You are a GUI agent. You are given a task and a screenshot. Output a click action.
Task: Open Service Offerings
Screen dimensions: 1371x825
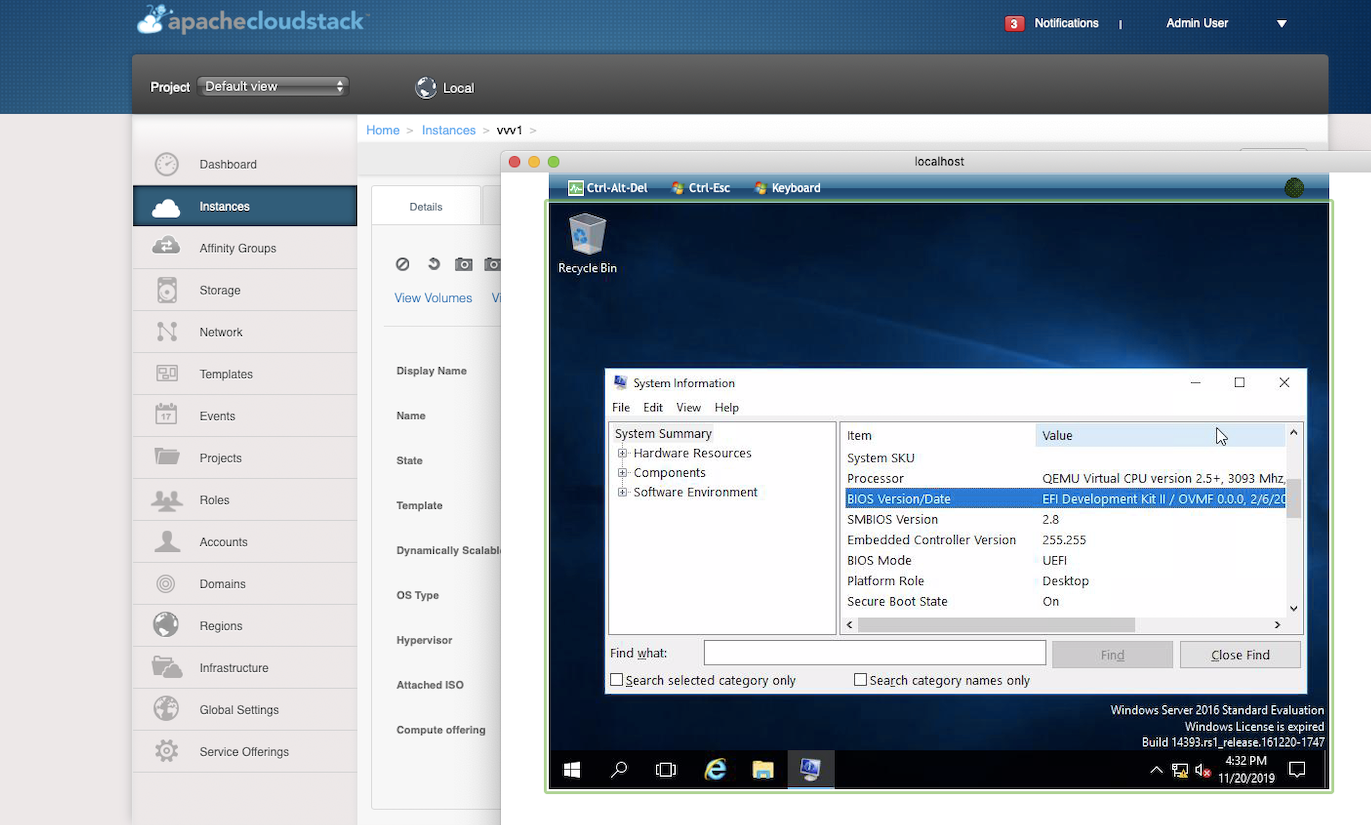coord(245,752)
